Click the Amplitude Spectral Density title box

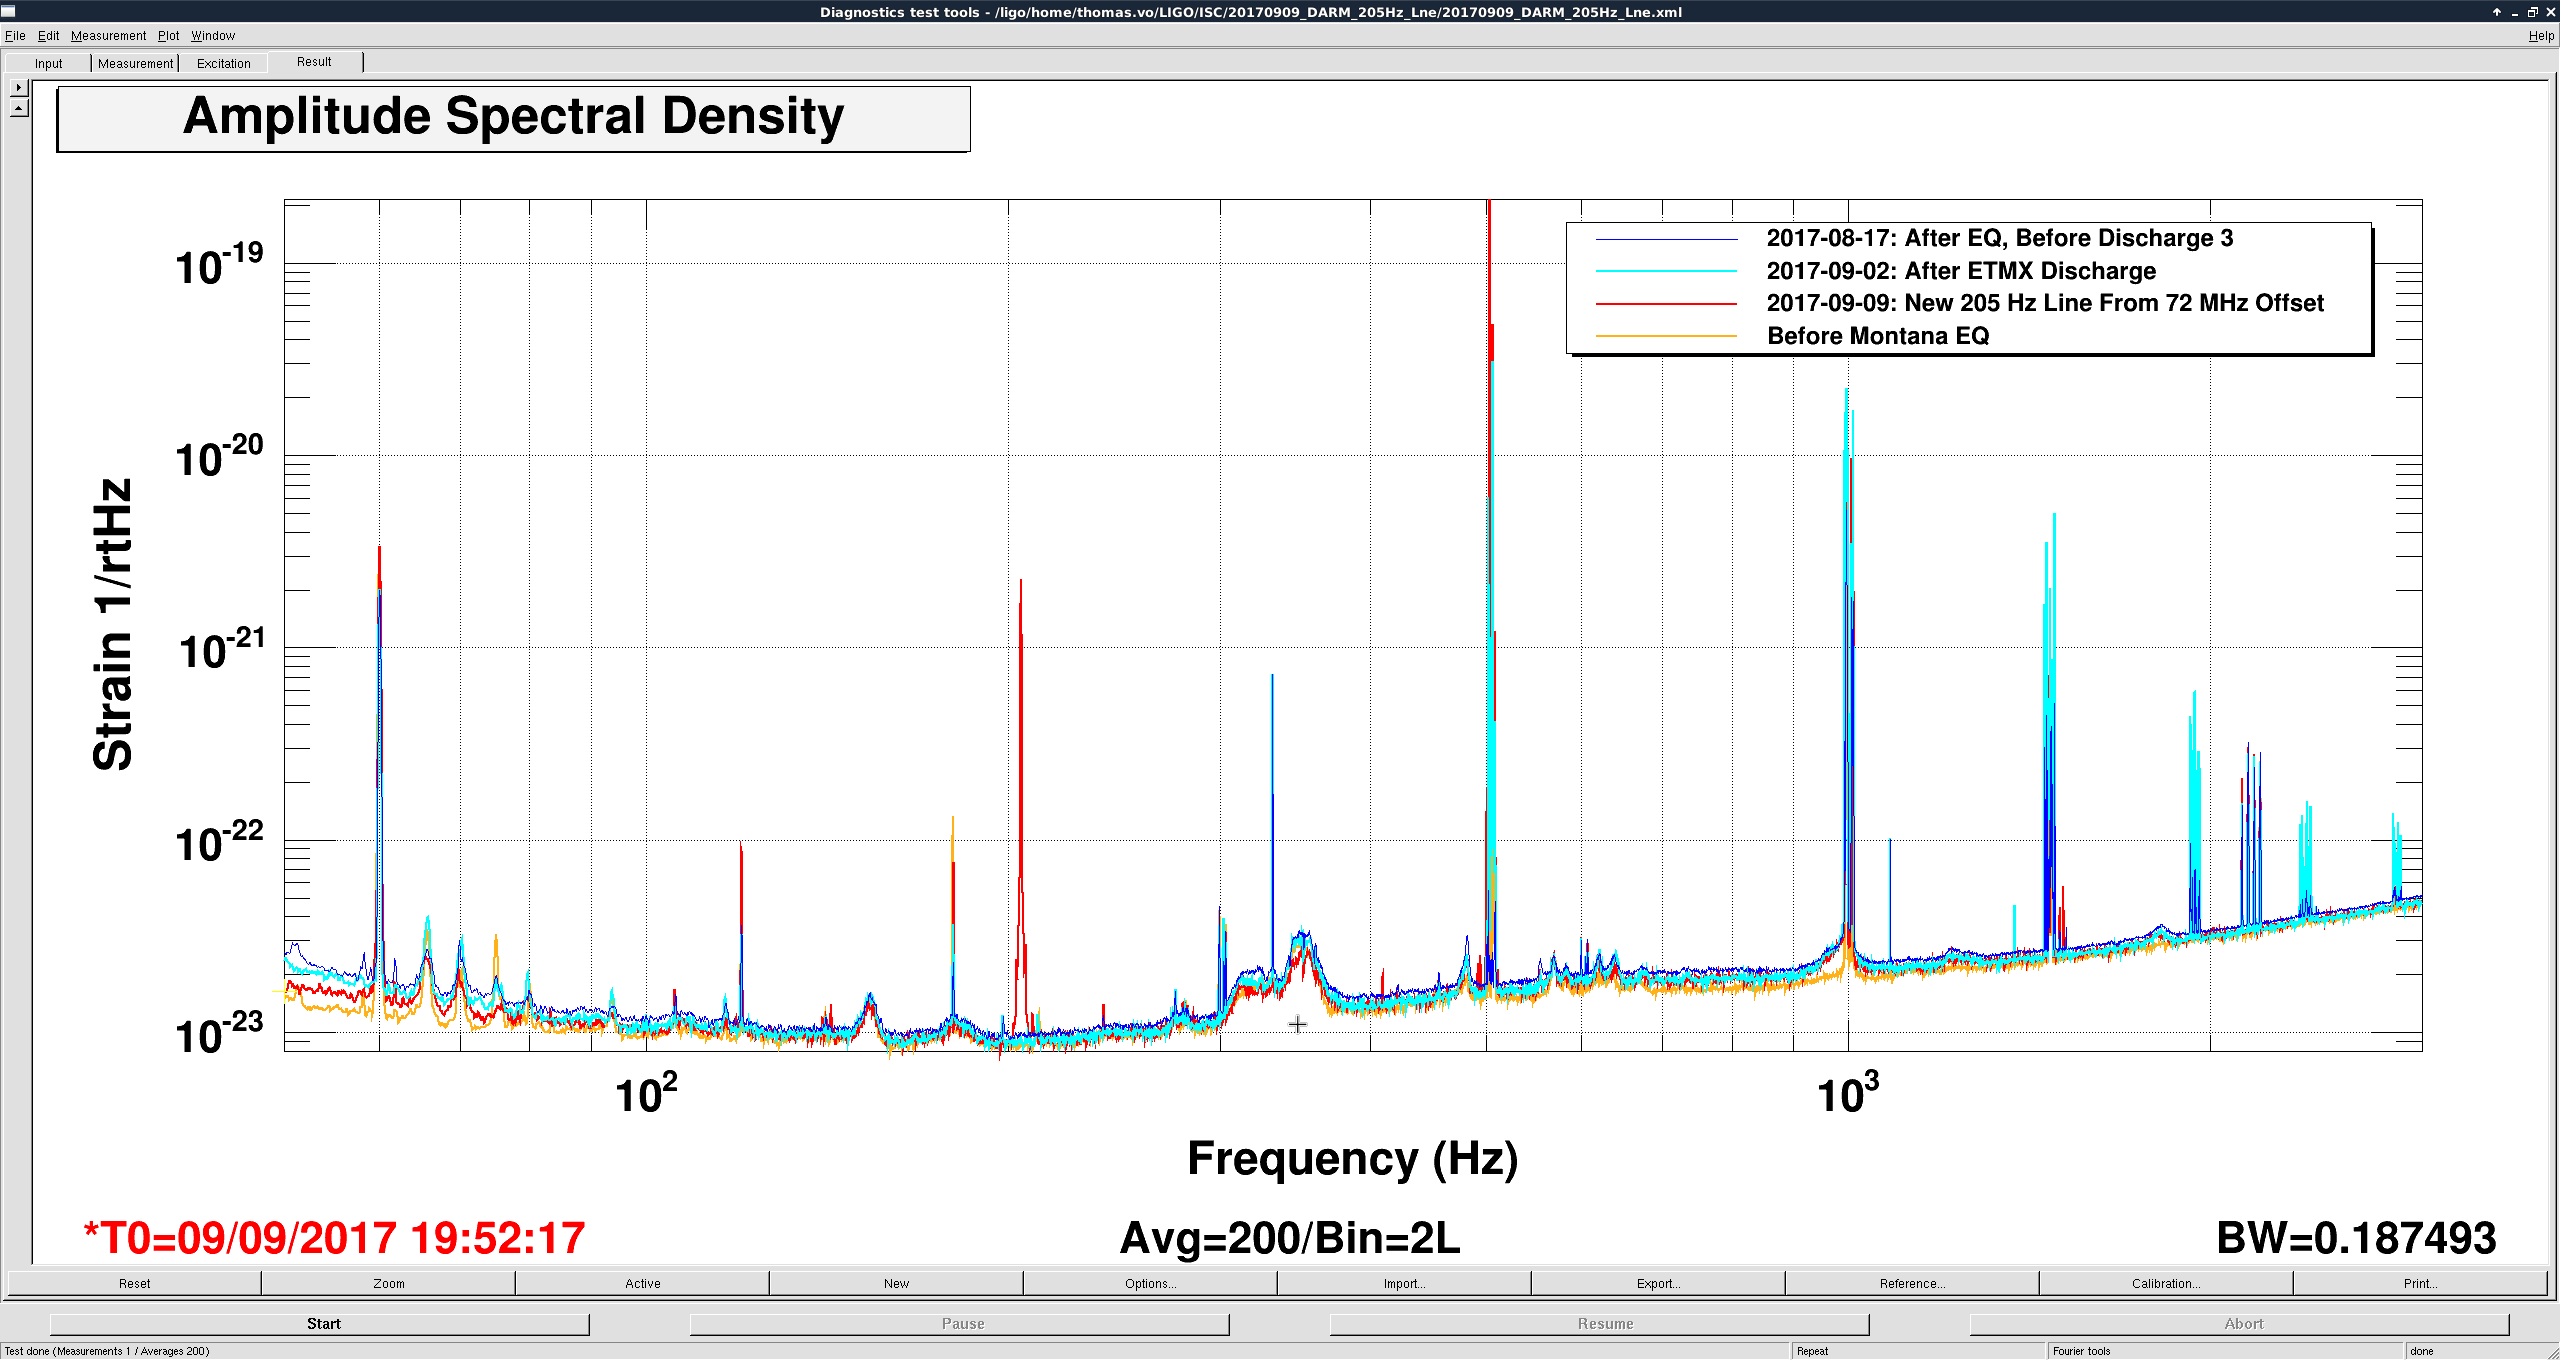(513, 118)
